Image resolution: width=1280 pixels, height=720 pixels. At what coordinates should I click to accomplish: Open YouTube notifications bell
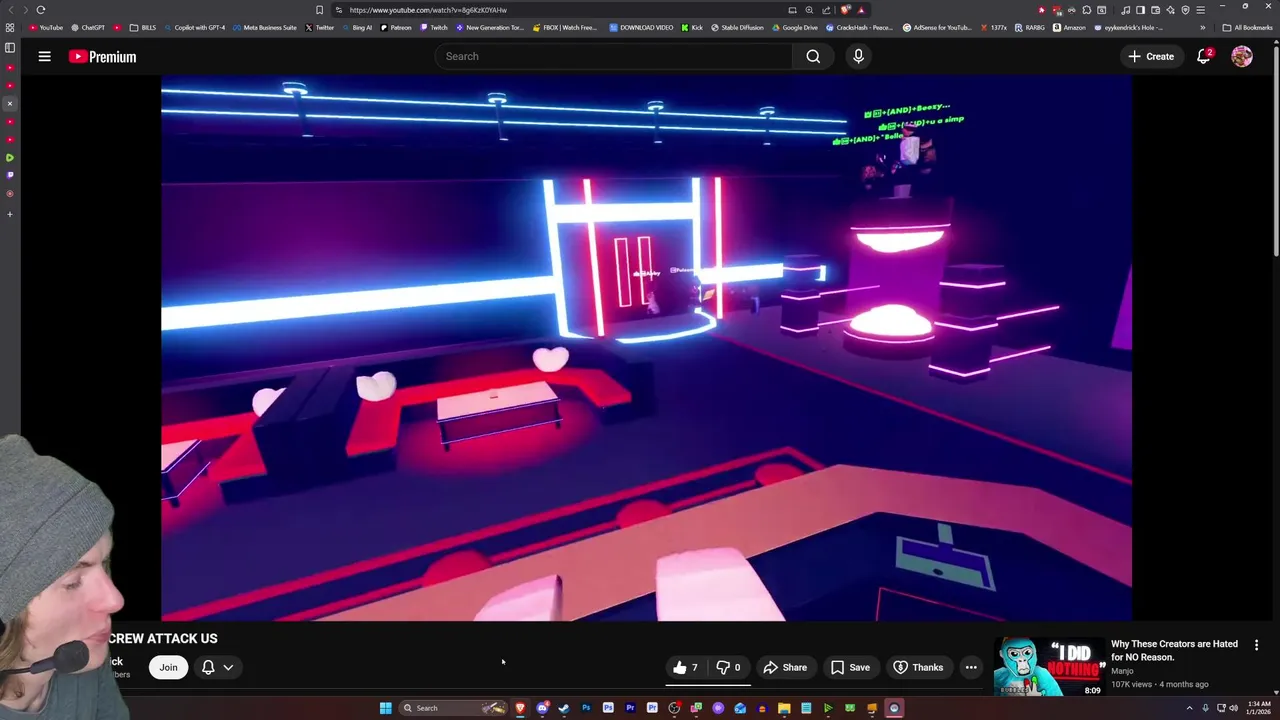tap(1204, 56)
